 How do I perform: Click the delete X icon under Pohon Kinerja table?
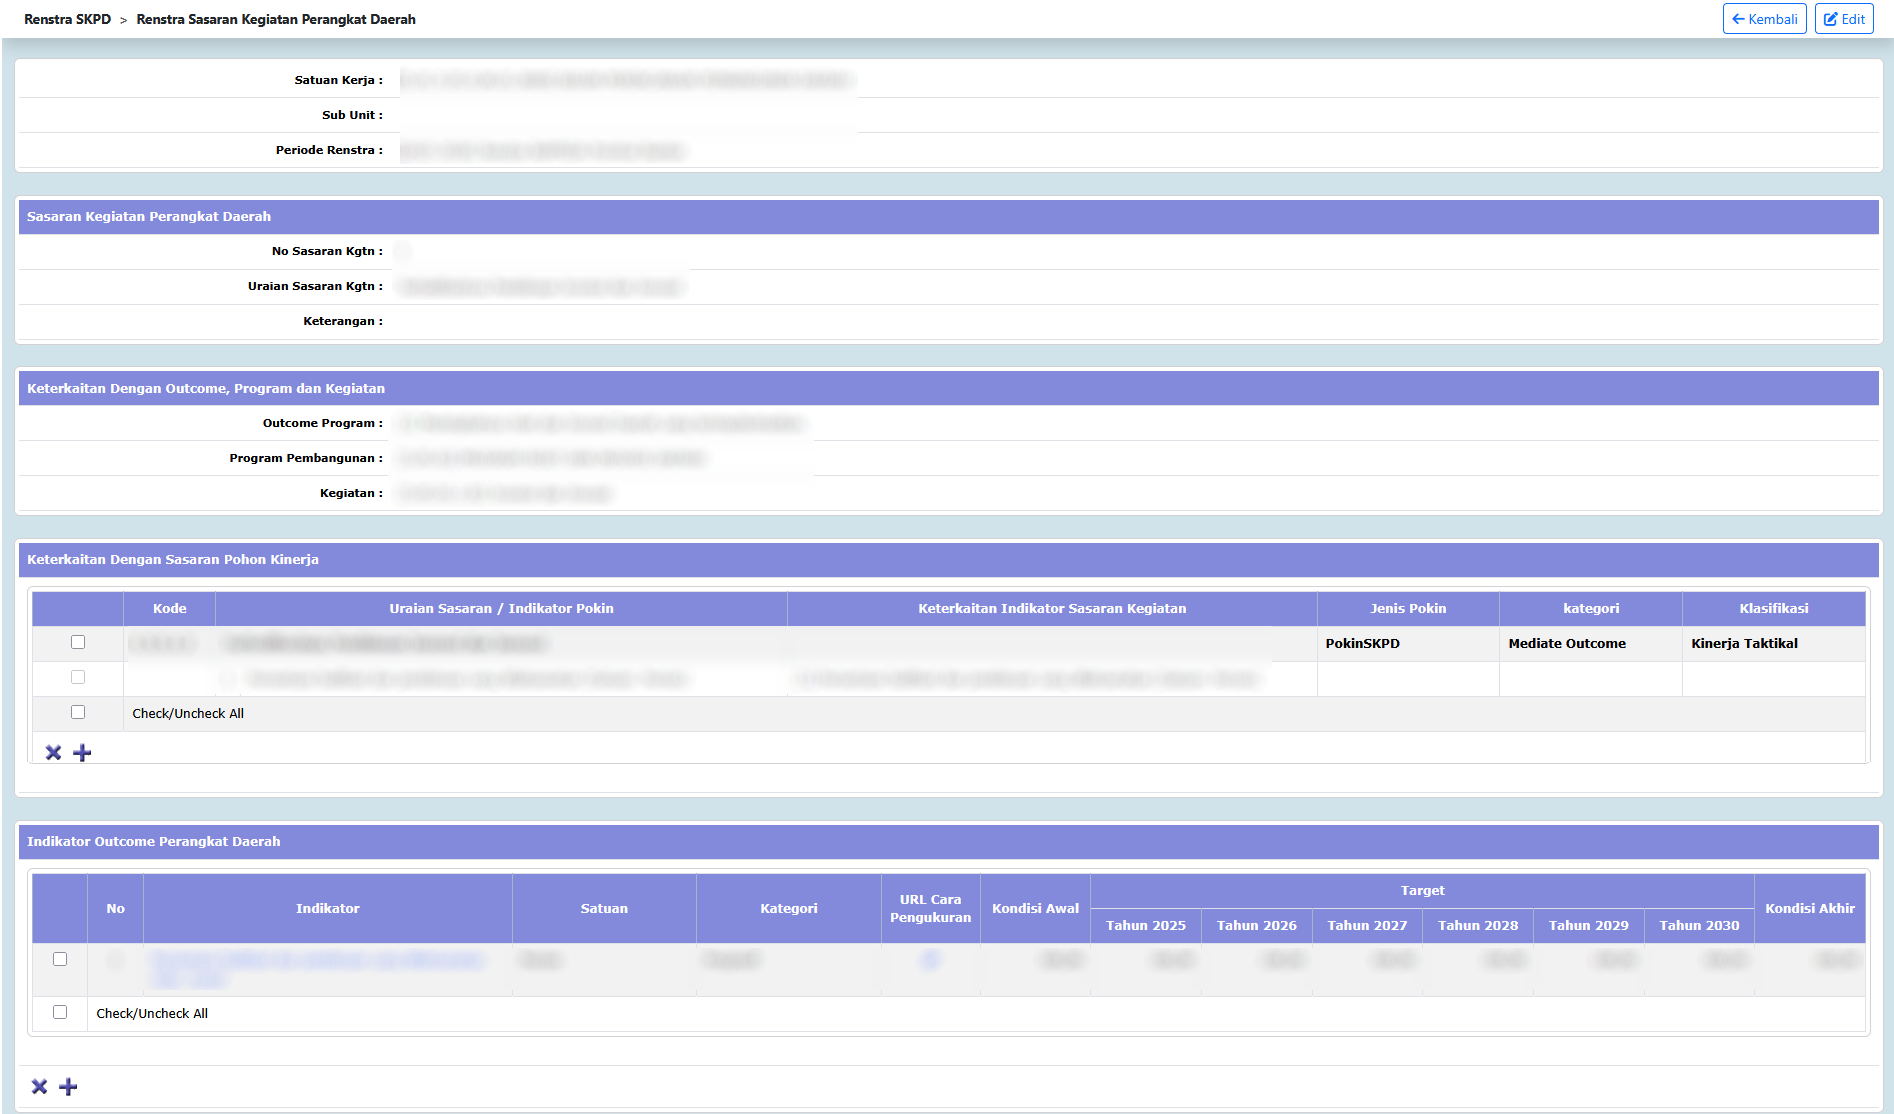54,753
